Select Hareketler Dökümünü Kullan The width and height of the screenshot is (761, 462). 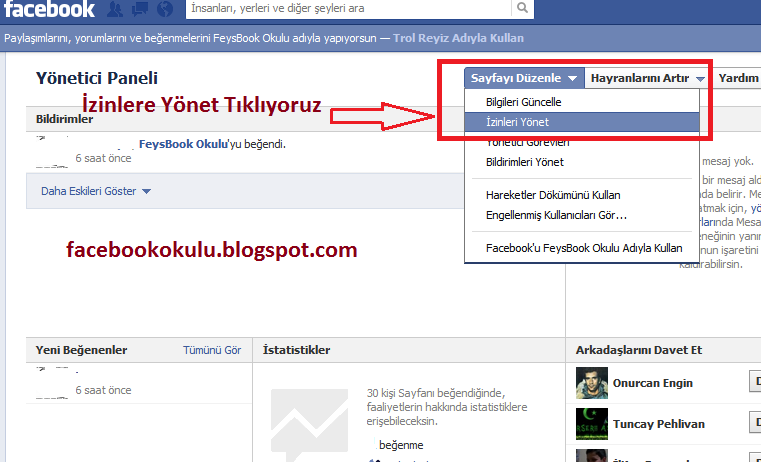coord(581,195)
